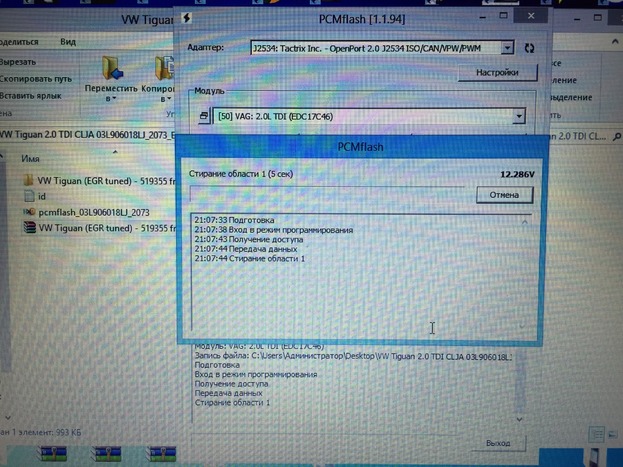Click the module icon beside the module field
Screen dimensions: 623x467
click(204, 117)
